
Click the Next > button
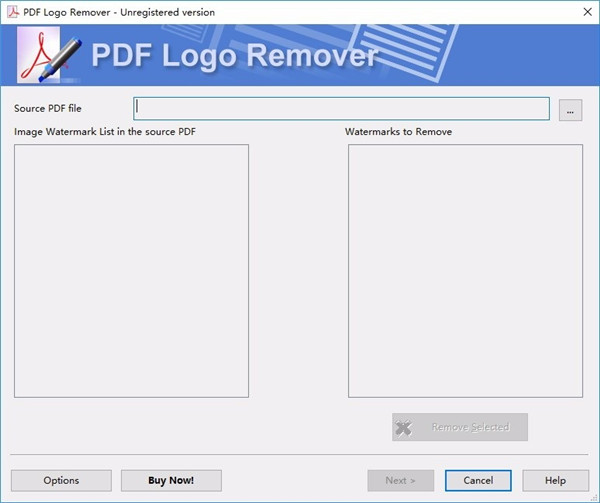pos(401,480)
